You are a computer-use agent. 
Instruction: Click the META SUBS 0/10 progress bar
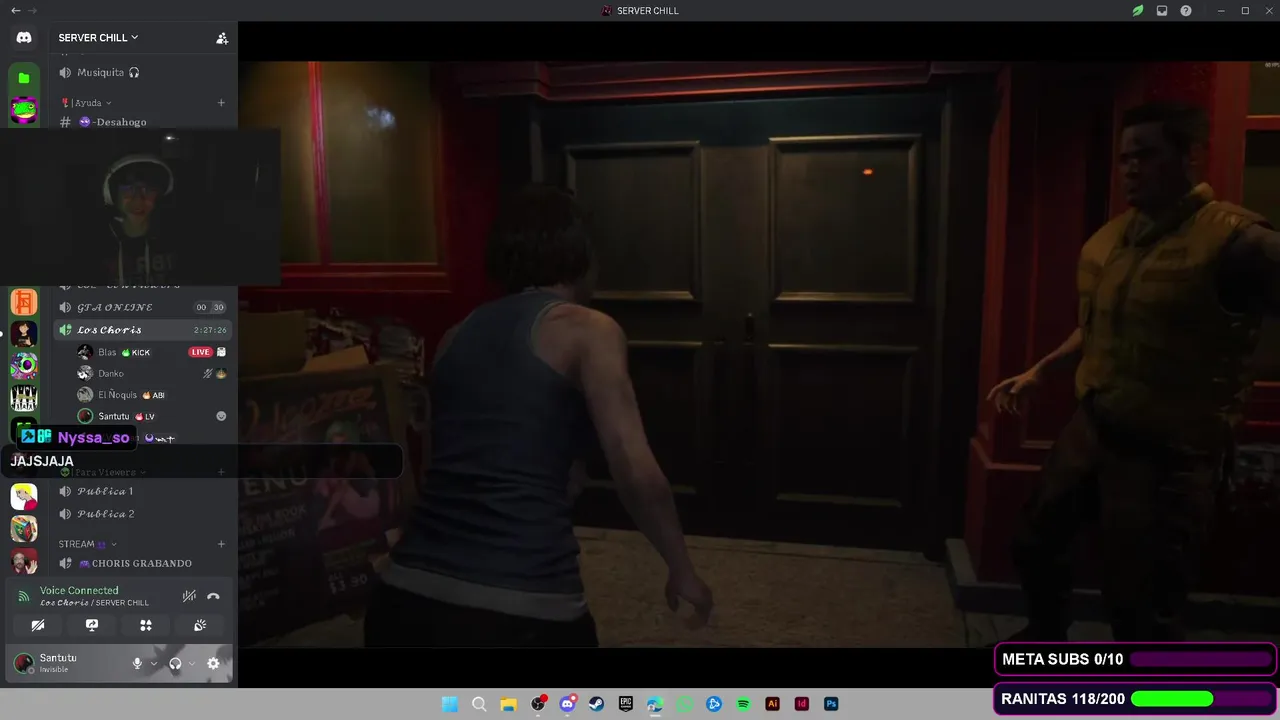1201,659
